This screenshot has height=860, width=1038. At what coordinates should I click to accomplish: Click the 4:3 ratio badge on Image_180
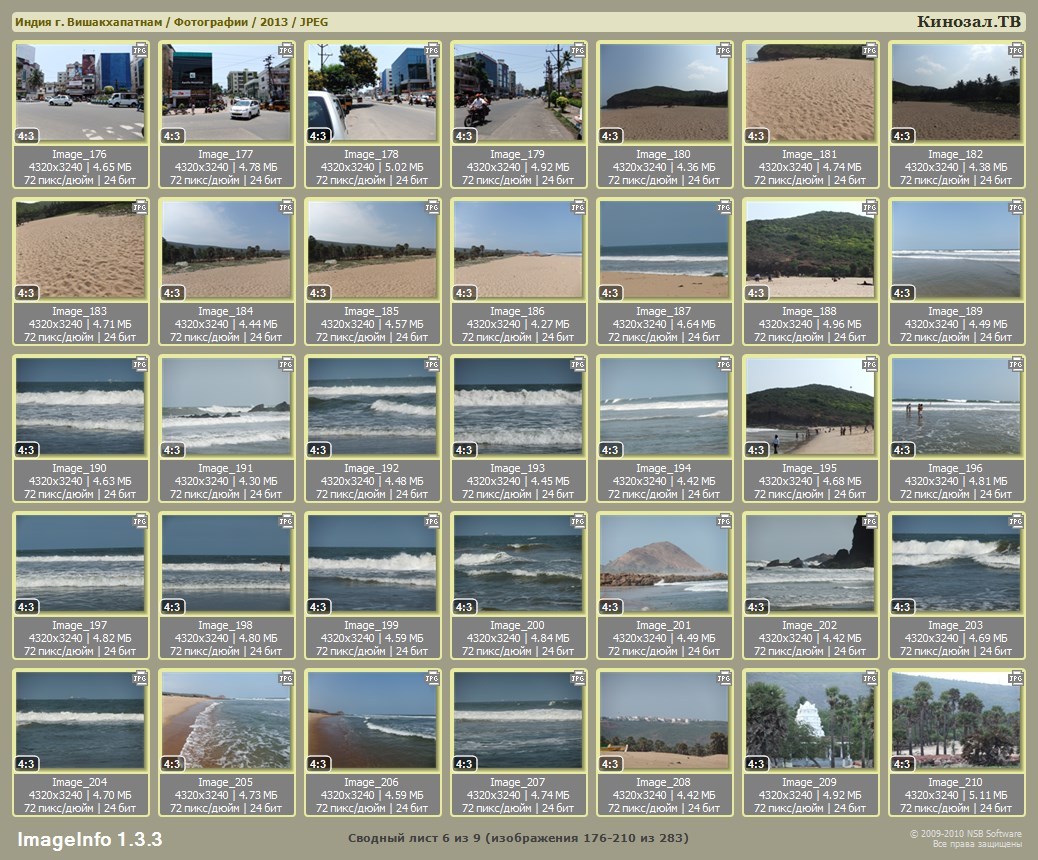(x=610, y=136)
